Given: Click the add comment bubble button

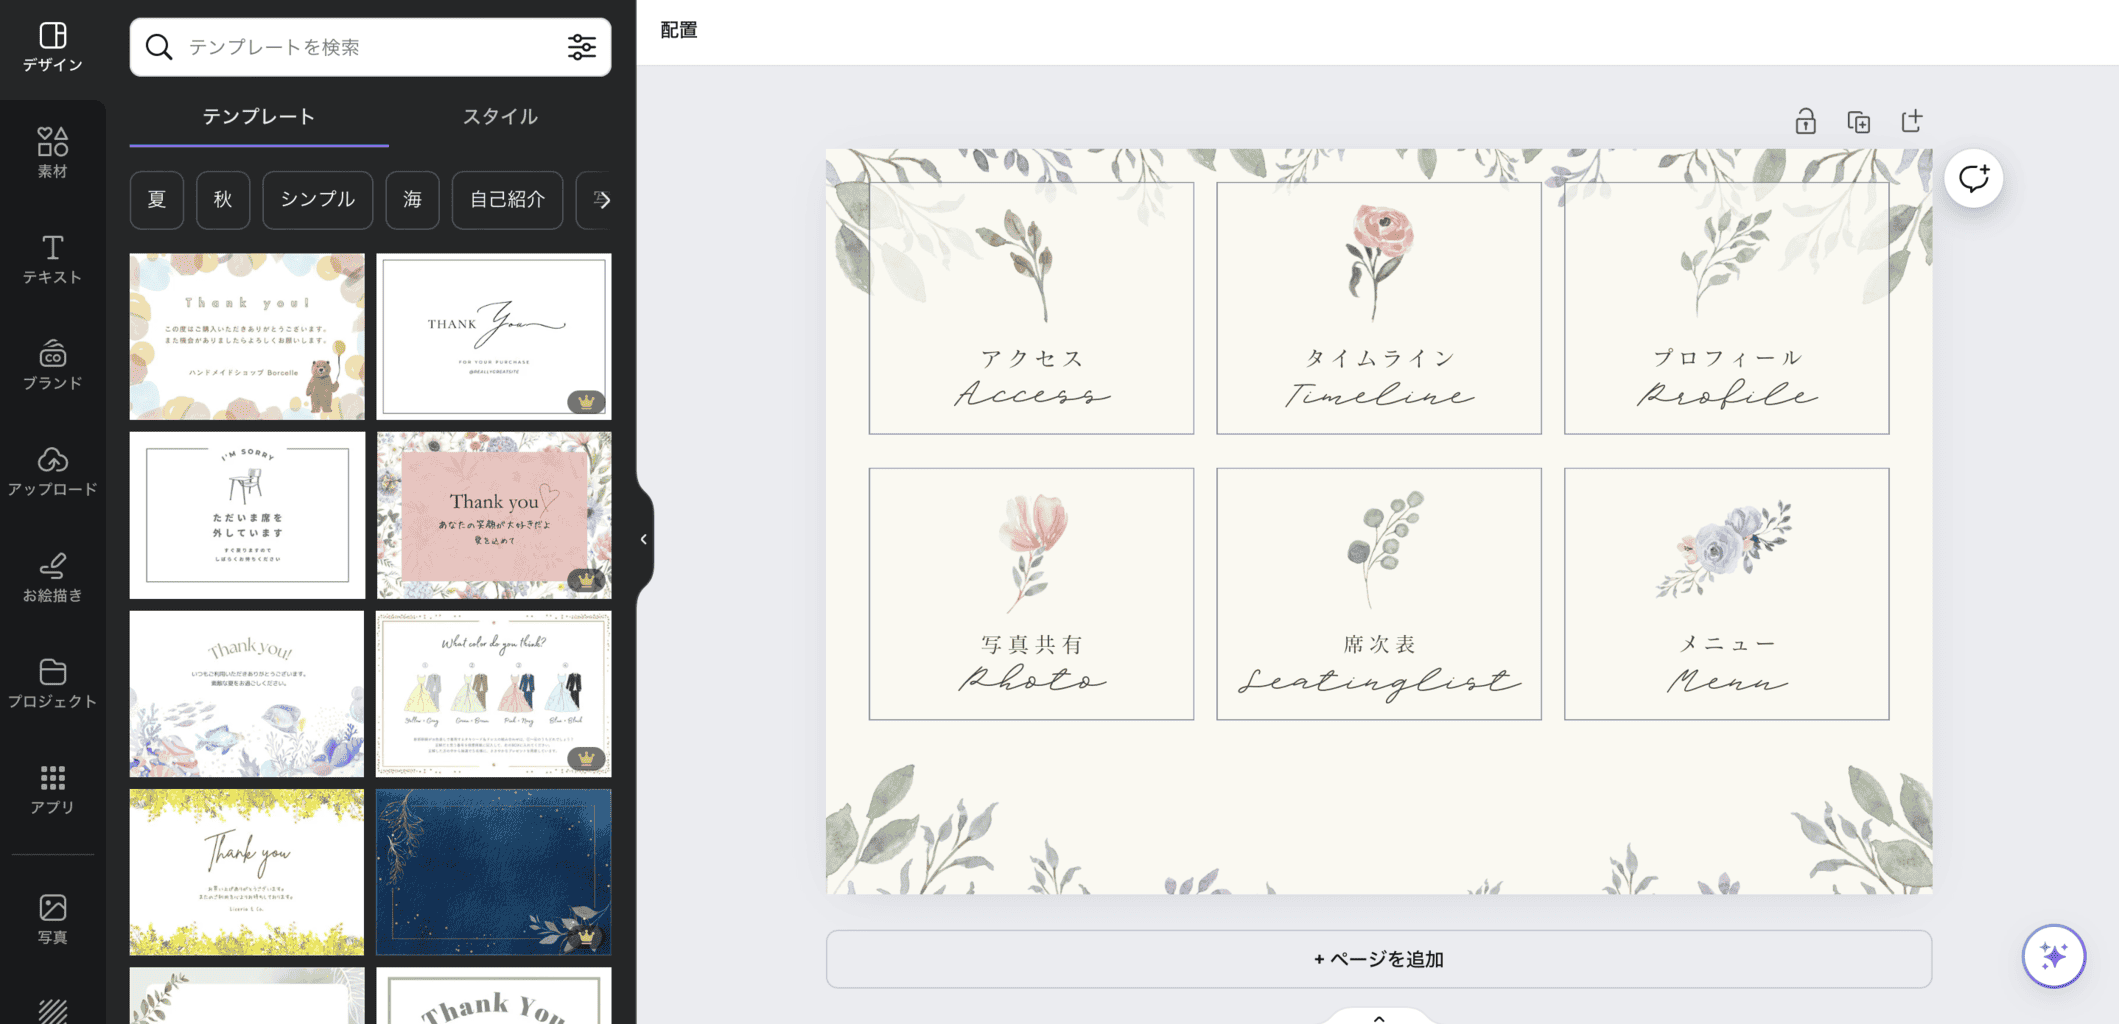Looking at the screenshot, I should (x=1973, y=179).
